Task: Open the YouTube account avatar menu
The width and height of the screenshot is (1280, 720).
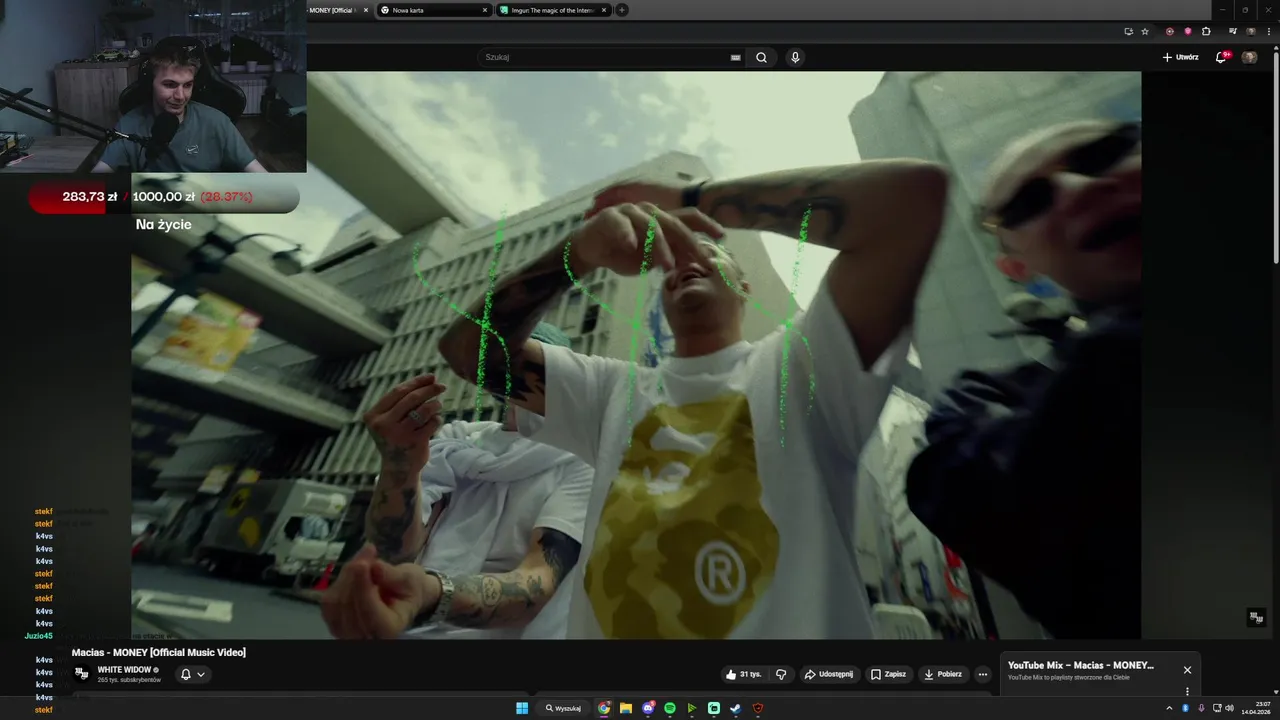Action: click(x=1249, y=57)
